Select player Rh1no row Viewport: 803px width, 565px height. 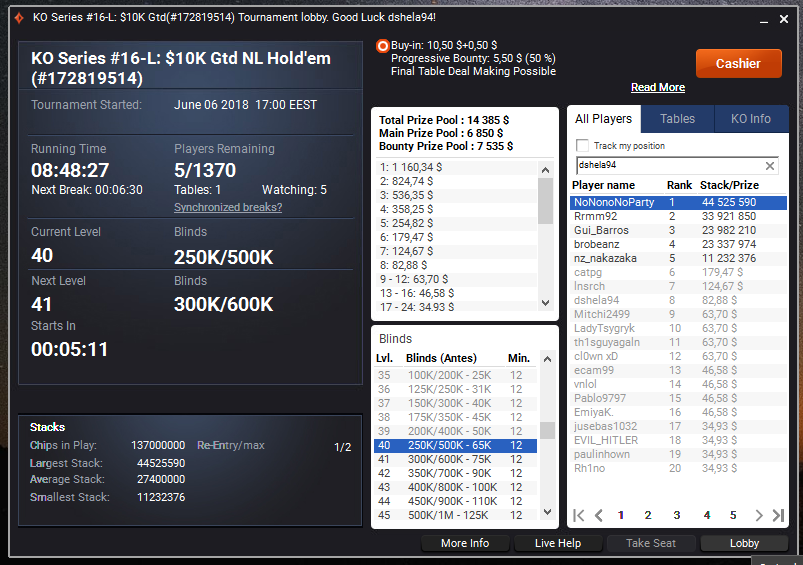point(678,468)
